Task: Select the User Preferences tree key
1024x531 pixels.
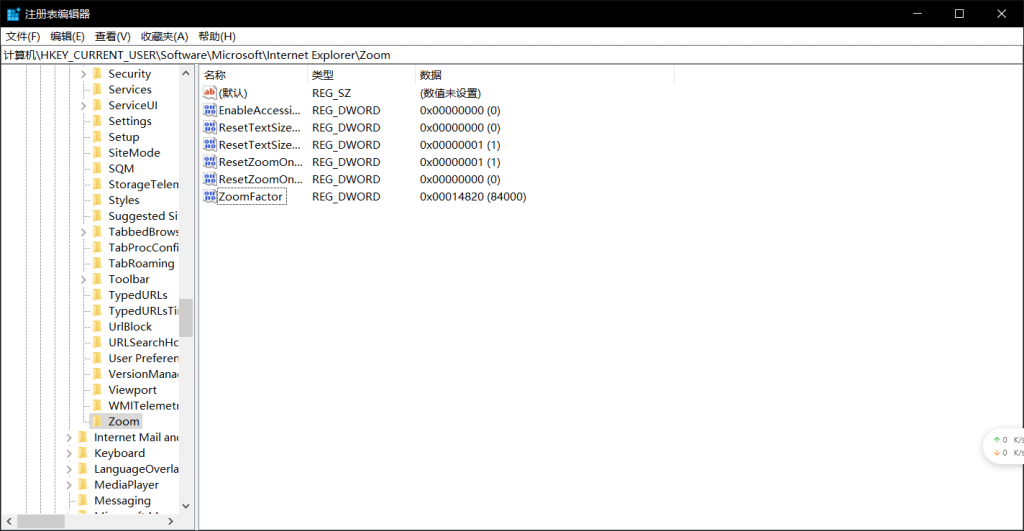Action: [143, 358]
